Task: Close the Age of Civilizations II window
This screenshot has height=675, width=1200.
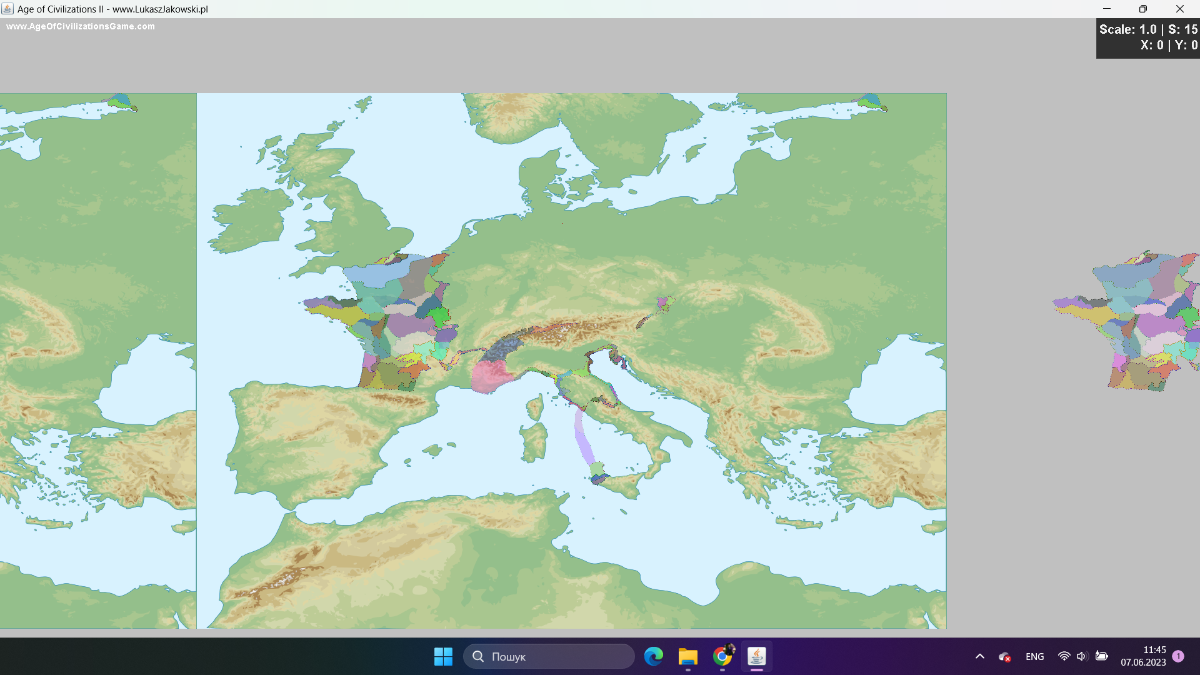Action: (x=1179, y=9)
